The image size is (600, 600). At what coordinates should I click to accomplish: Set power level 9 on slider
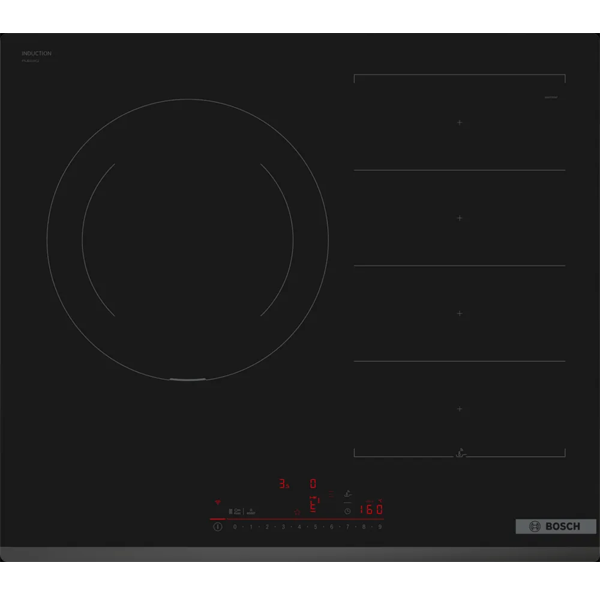[380, 525]
